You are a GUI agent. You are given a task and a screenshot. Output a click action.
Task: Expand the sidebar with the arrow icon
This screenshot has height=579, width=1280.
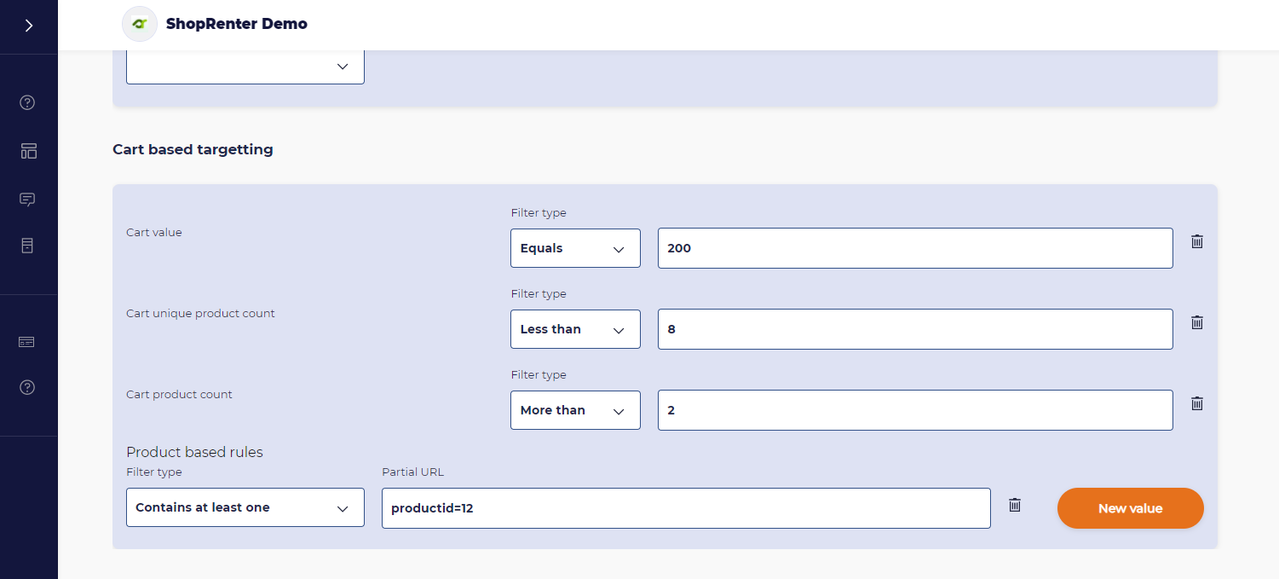28,25
